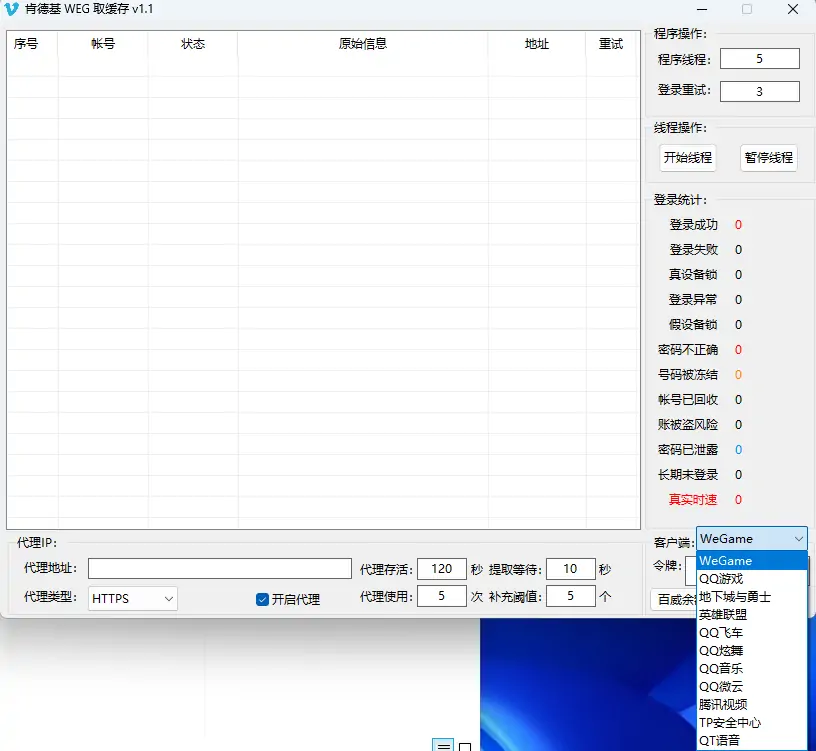Screen dimensions: 816x751
Task: Click the 重试 column header
Action: [611, 44]
